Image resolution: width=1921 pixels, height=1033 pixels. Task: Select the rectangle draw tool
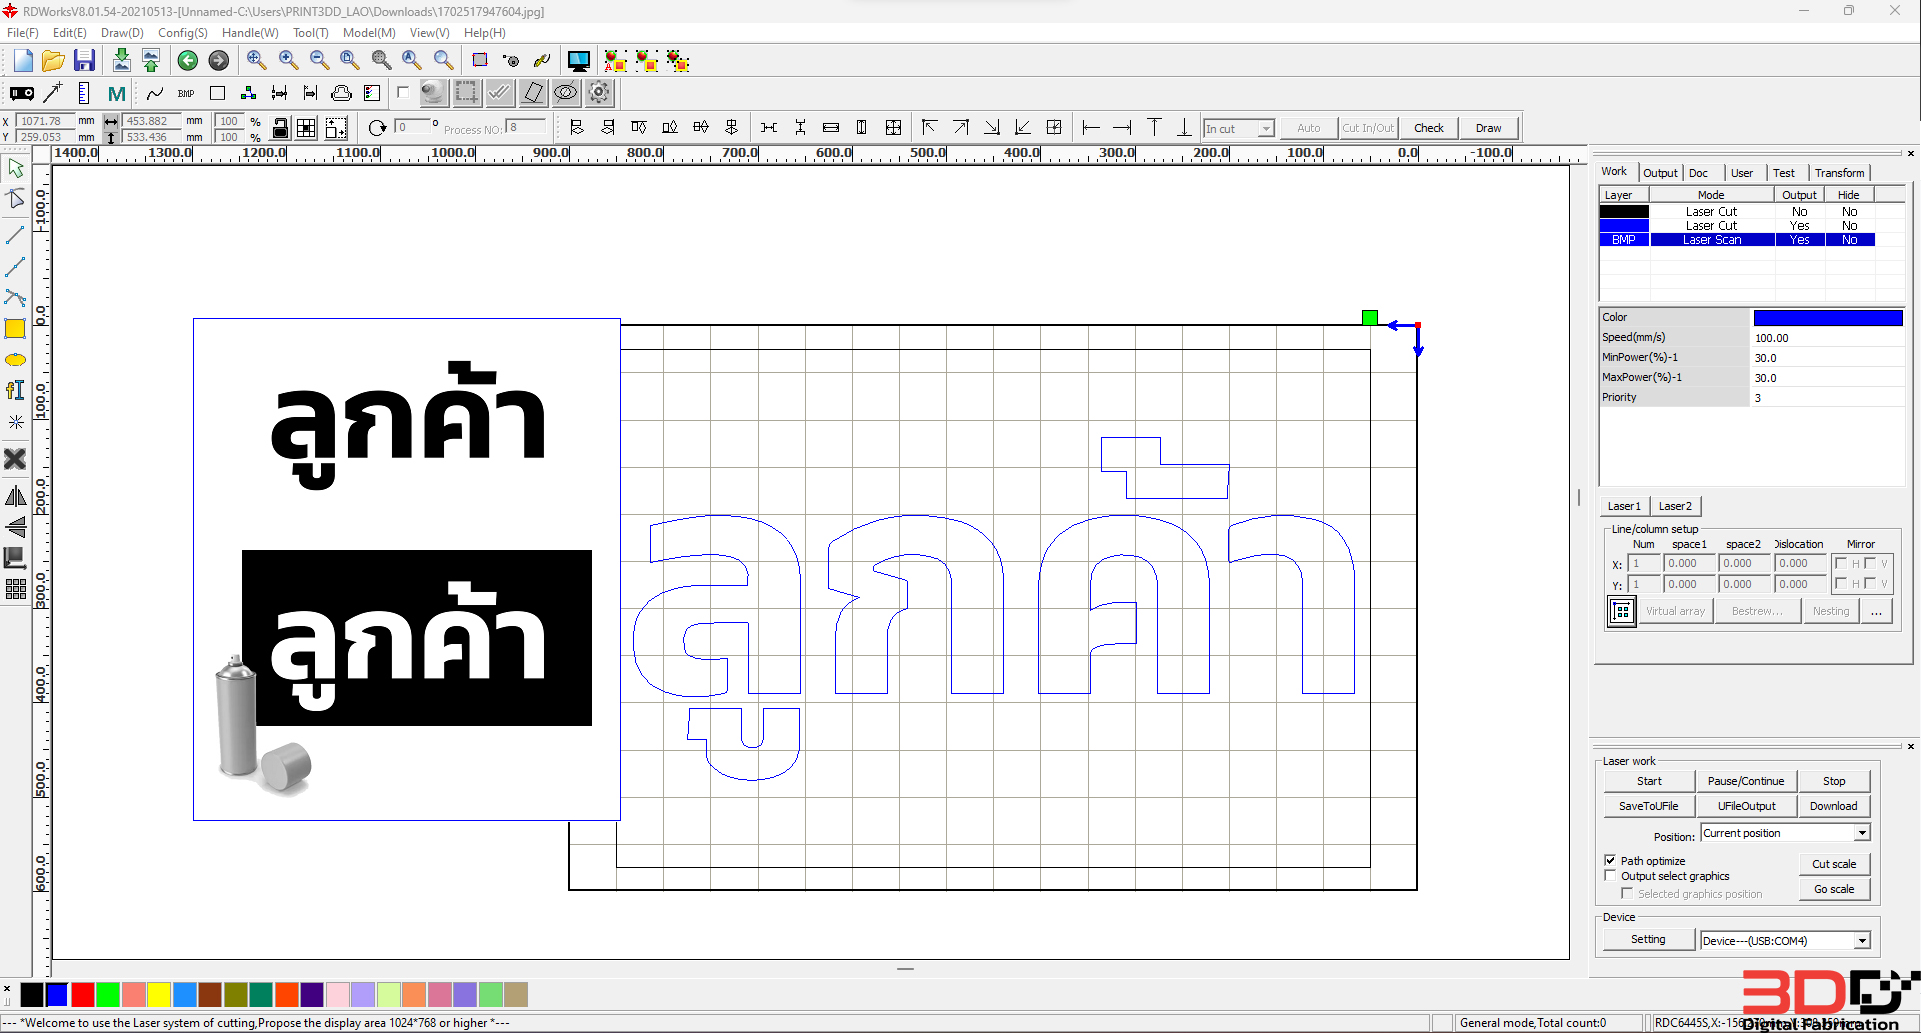[x=15, y=329]
